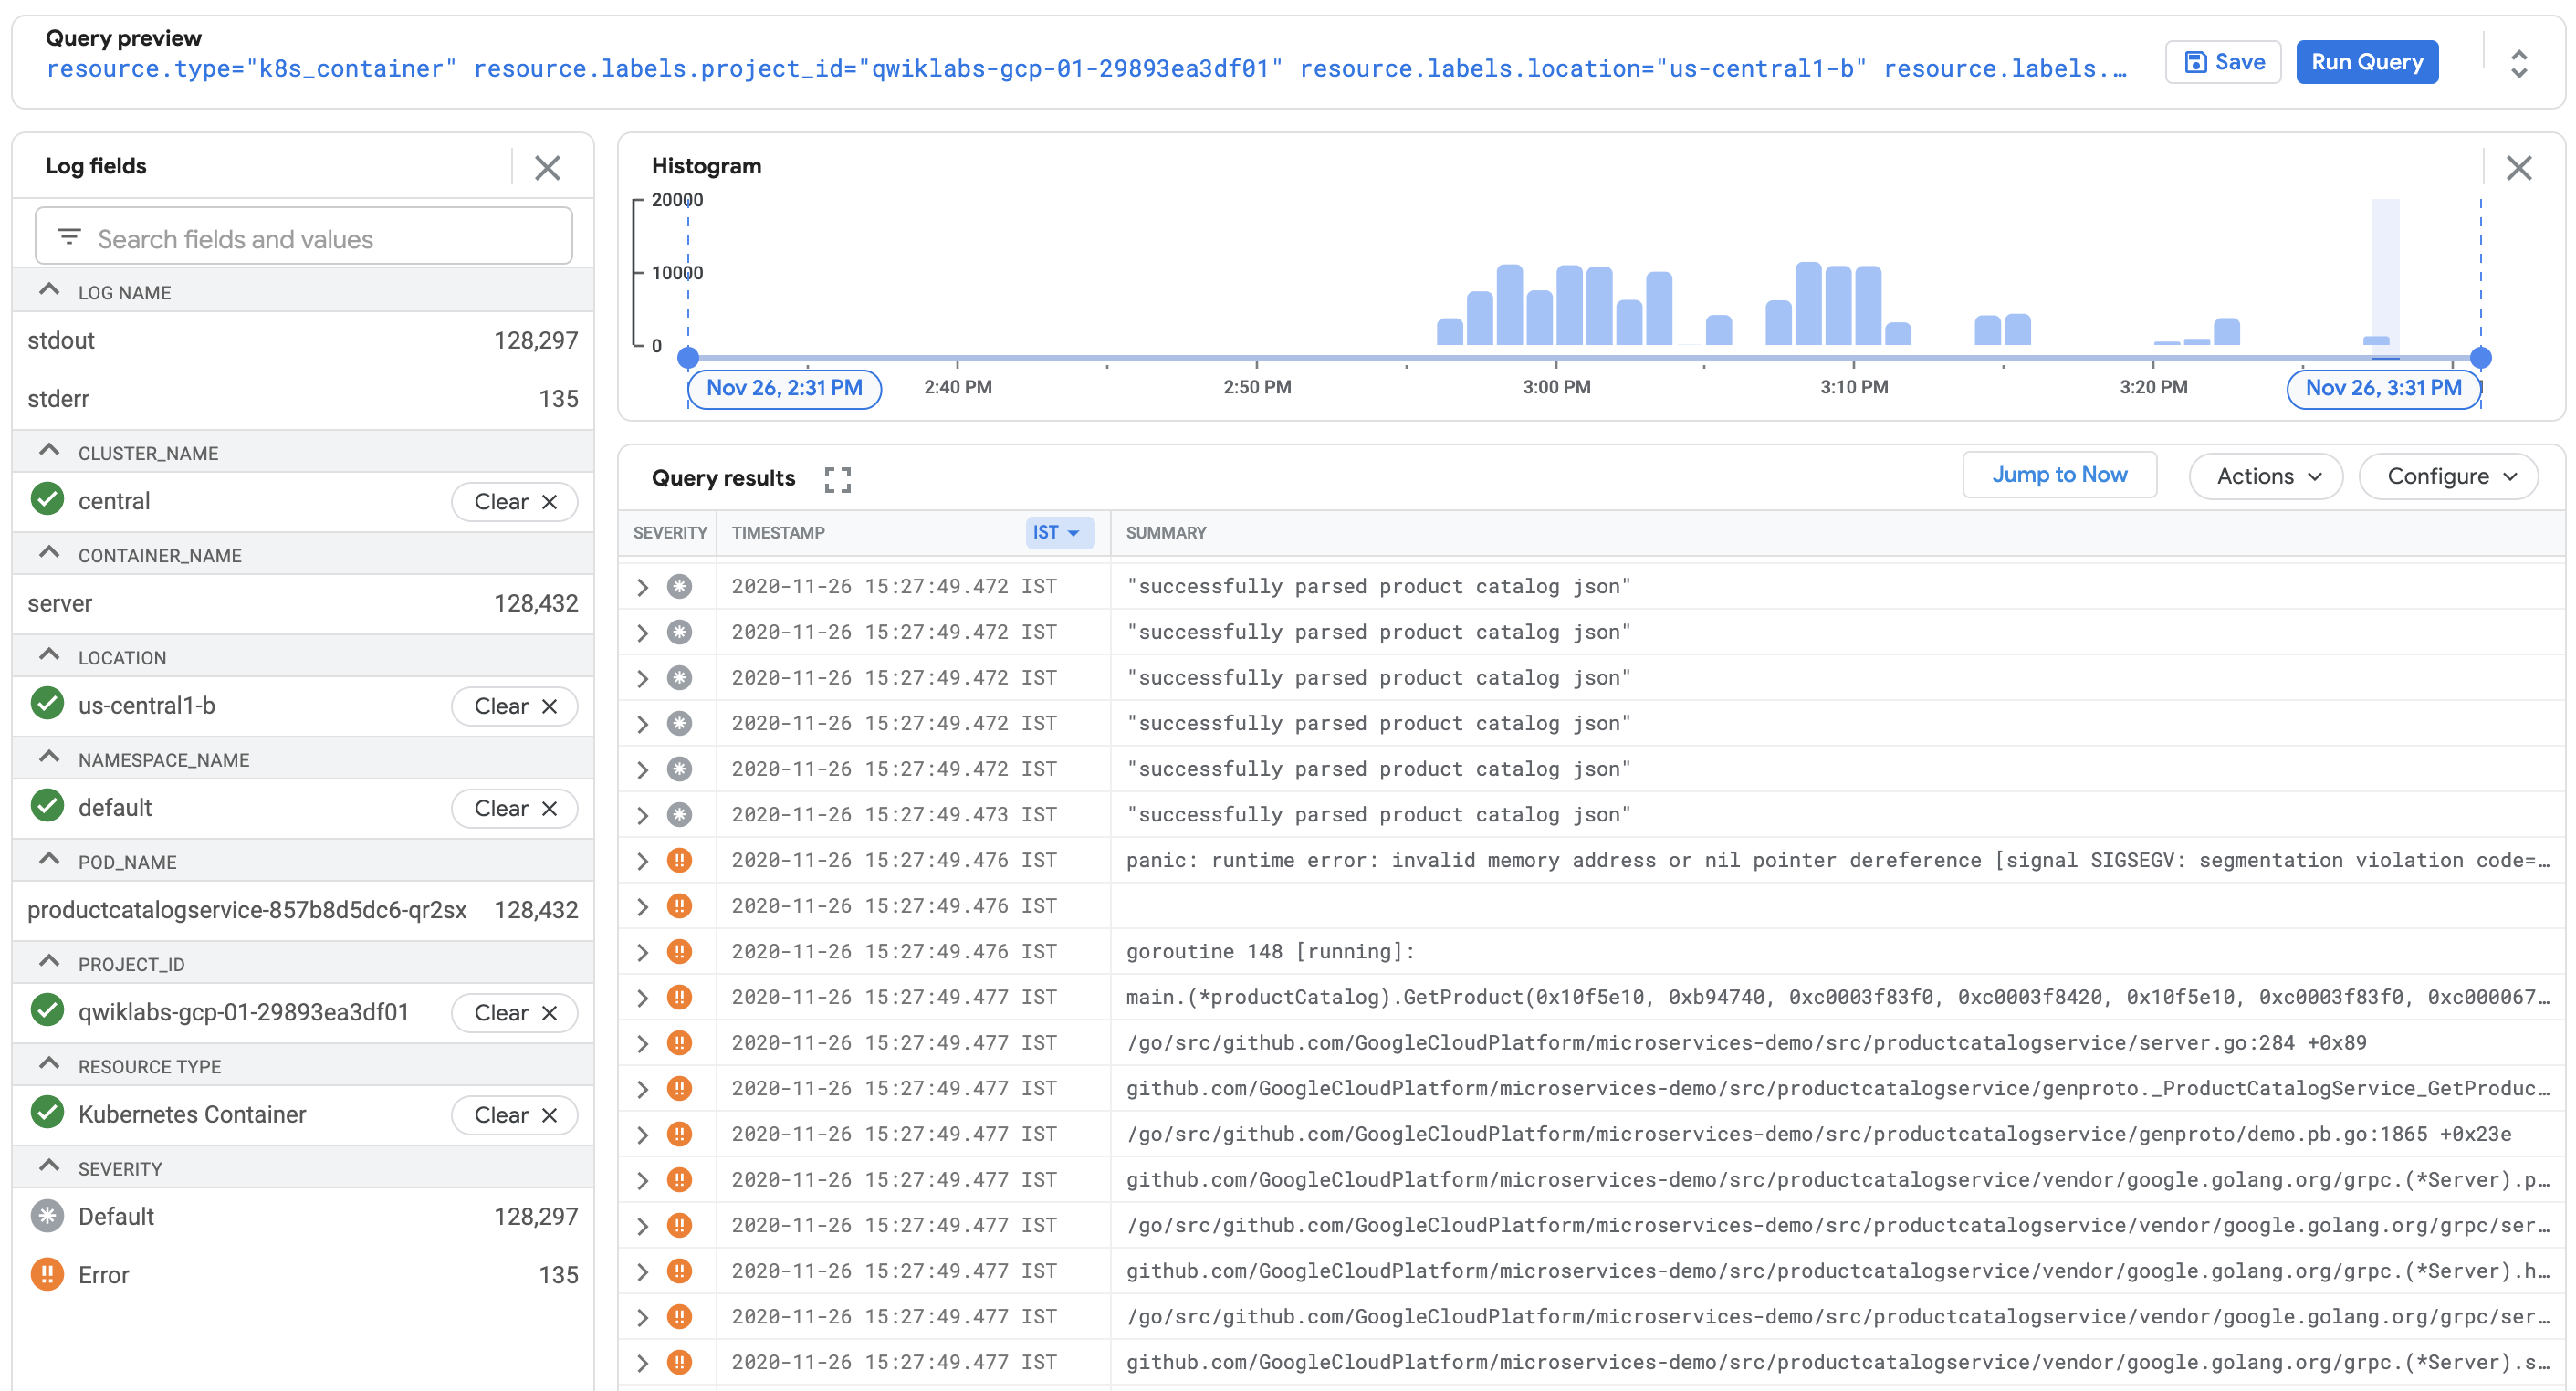Click the error icon on the demo.pb.go:1865 row
2576x1391 pixels.
click(679, 1134)
